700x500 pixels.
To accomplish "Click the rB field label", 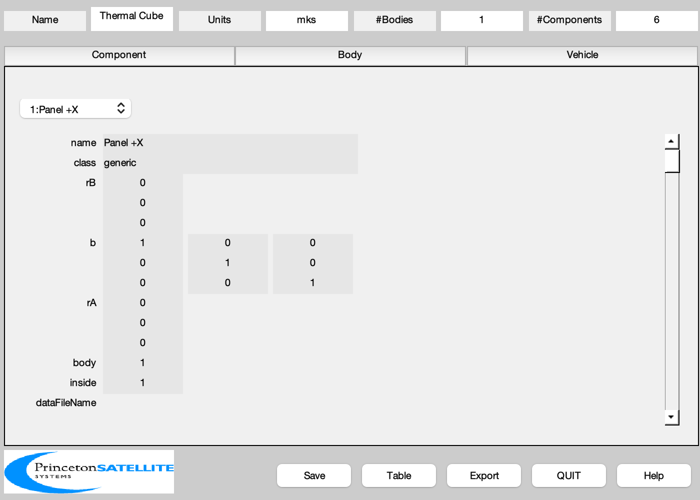I will click(x=91, y=183).
